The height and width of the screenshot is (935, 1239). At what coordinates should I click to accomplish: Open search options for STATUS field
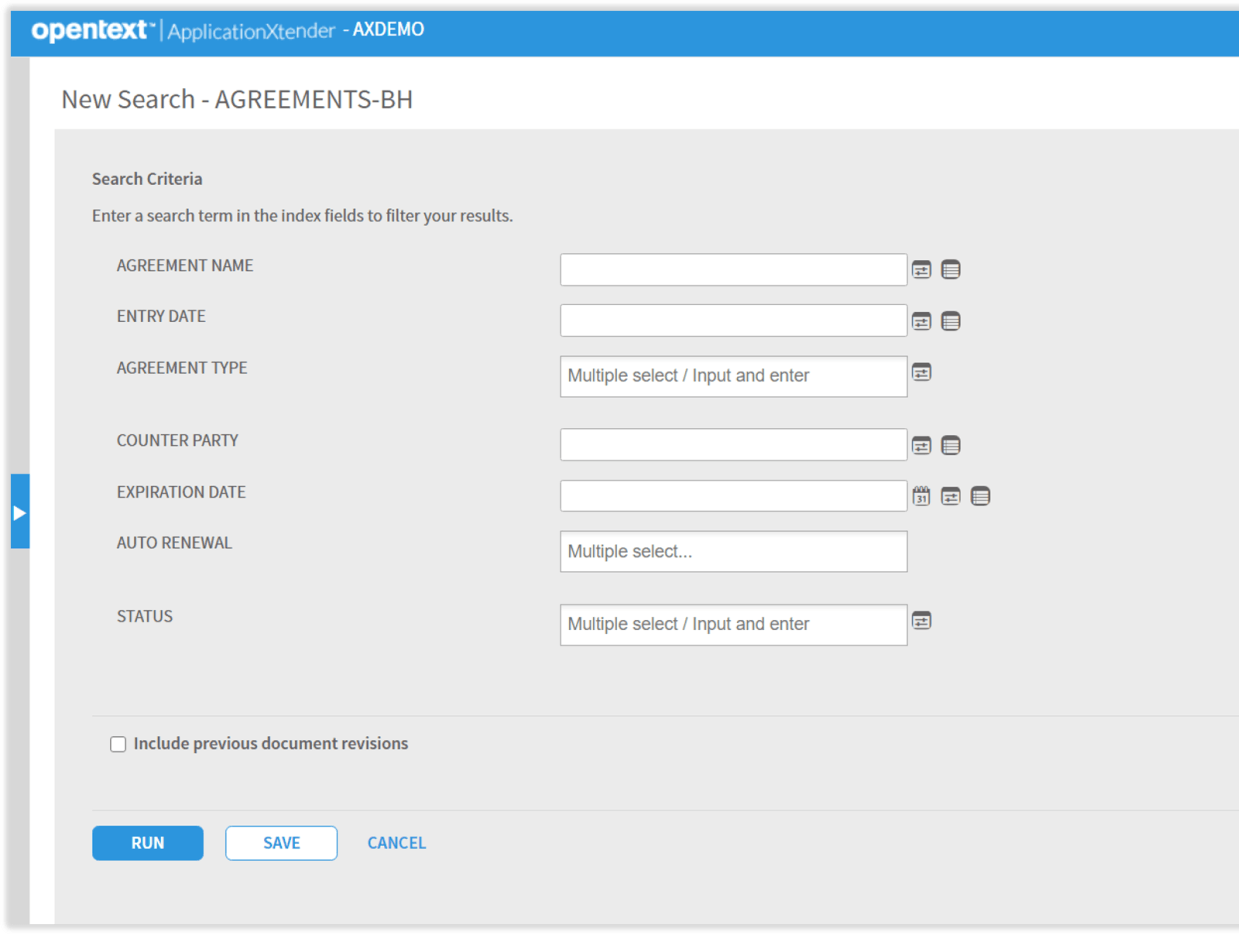(x=921, y=621)
